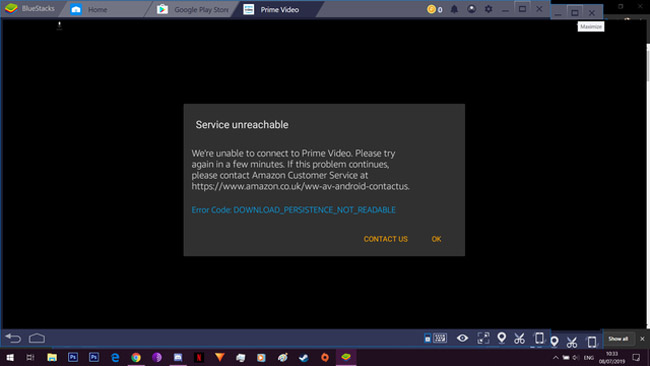Click the small blue icon left of keyboard
650x366 pixels.
427,338
